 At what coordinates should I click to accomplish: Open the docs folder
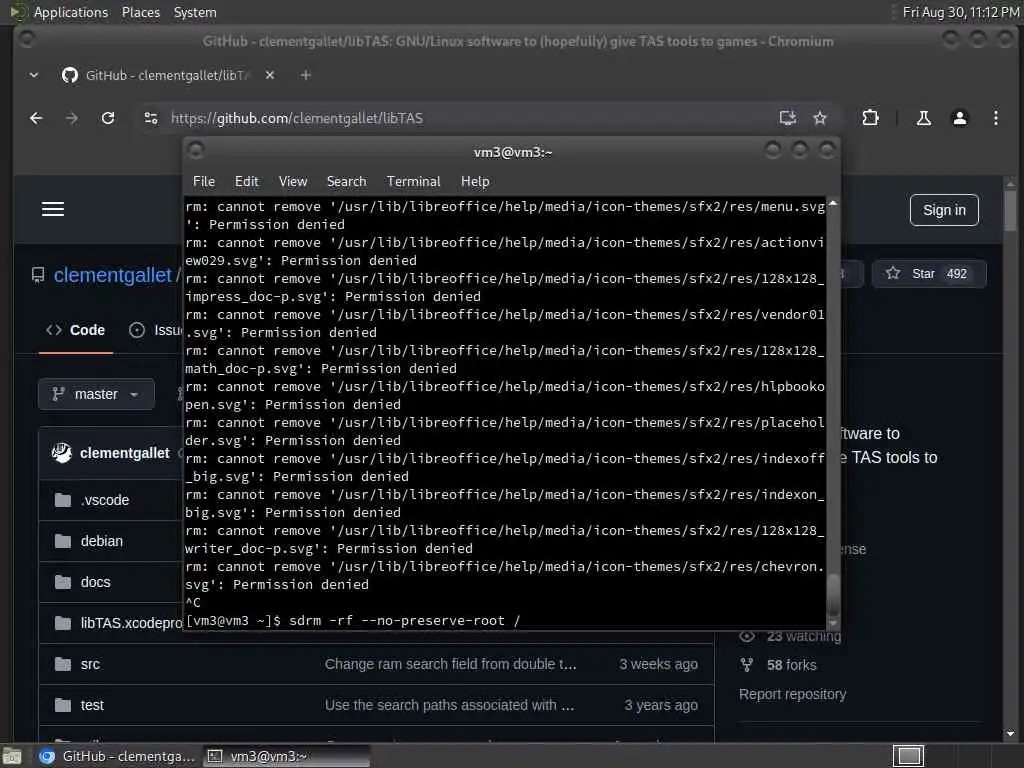95,583
